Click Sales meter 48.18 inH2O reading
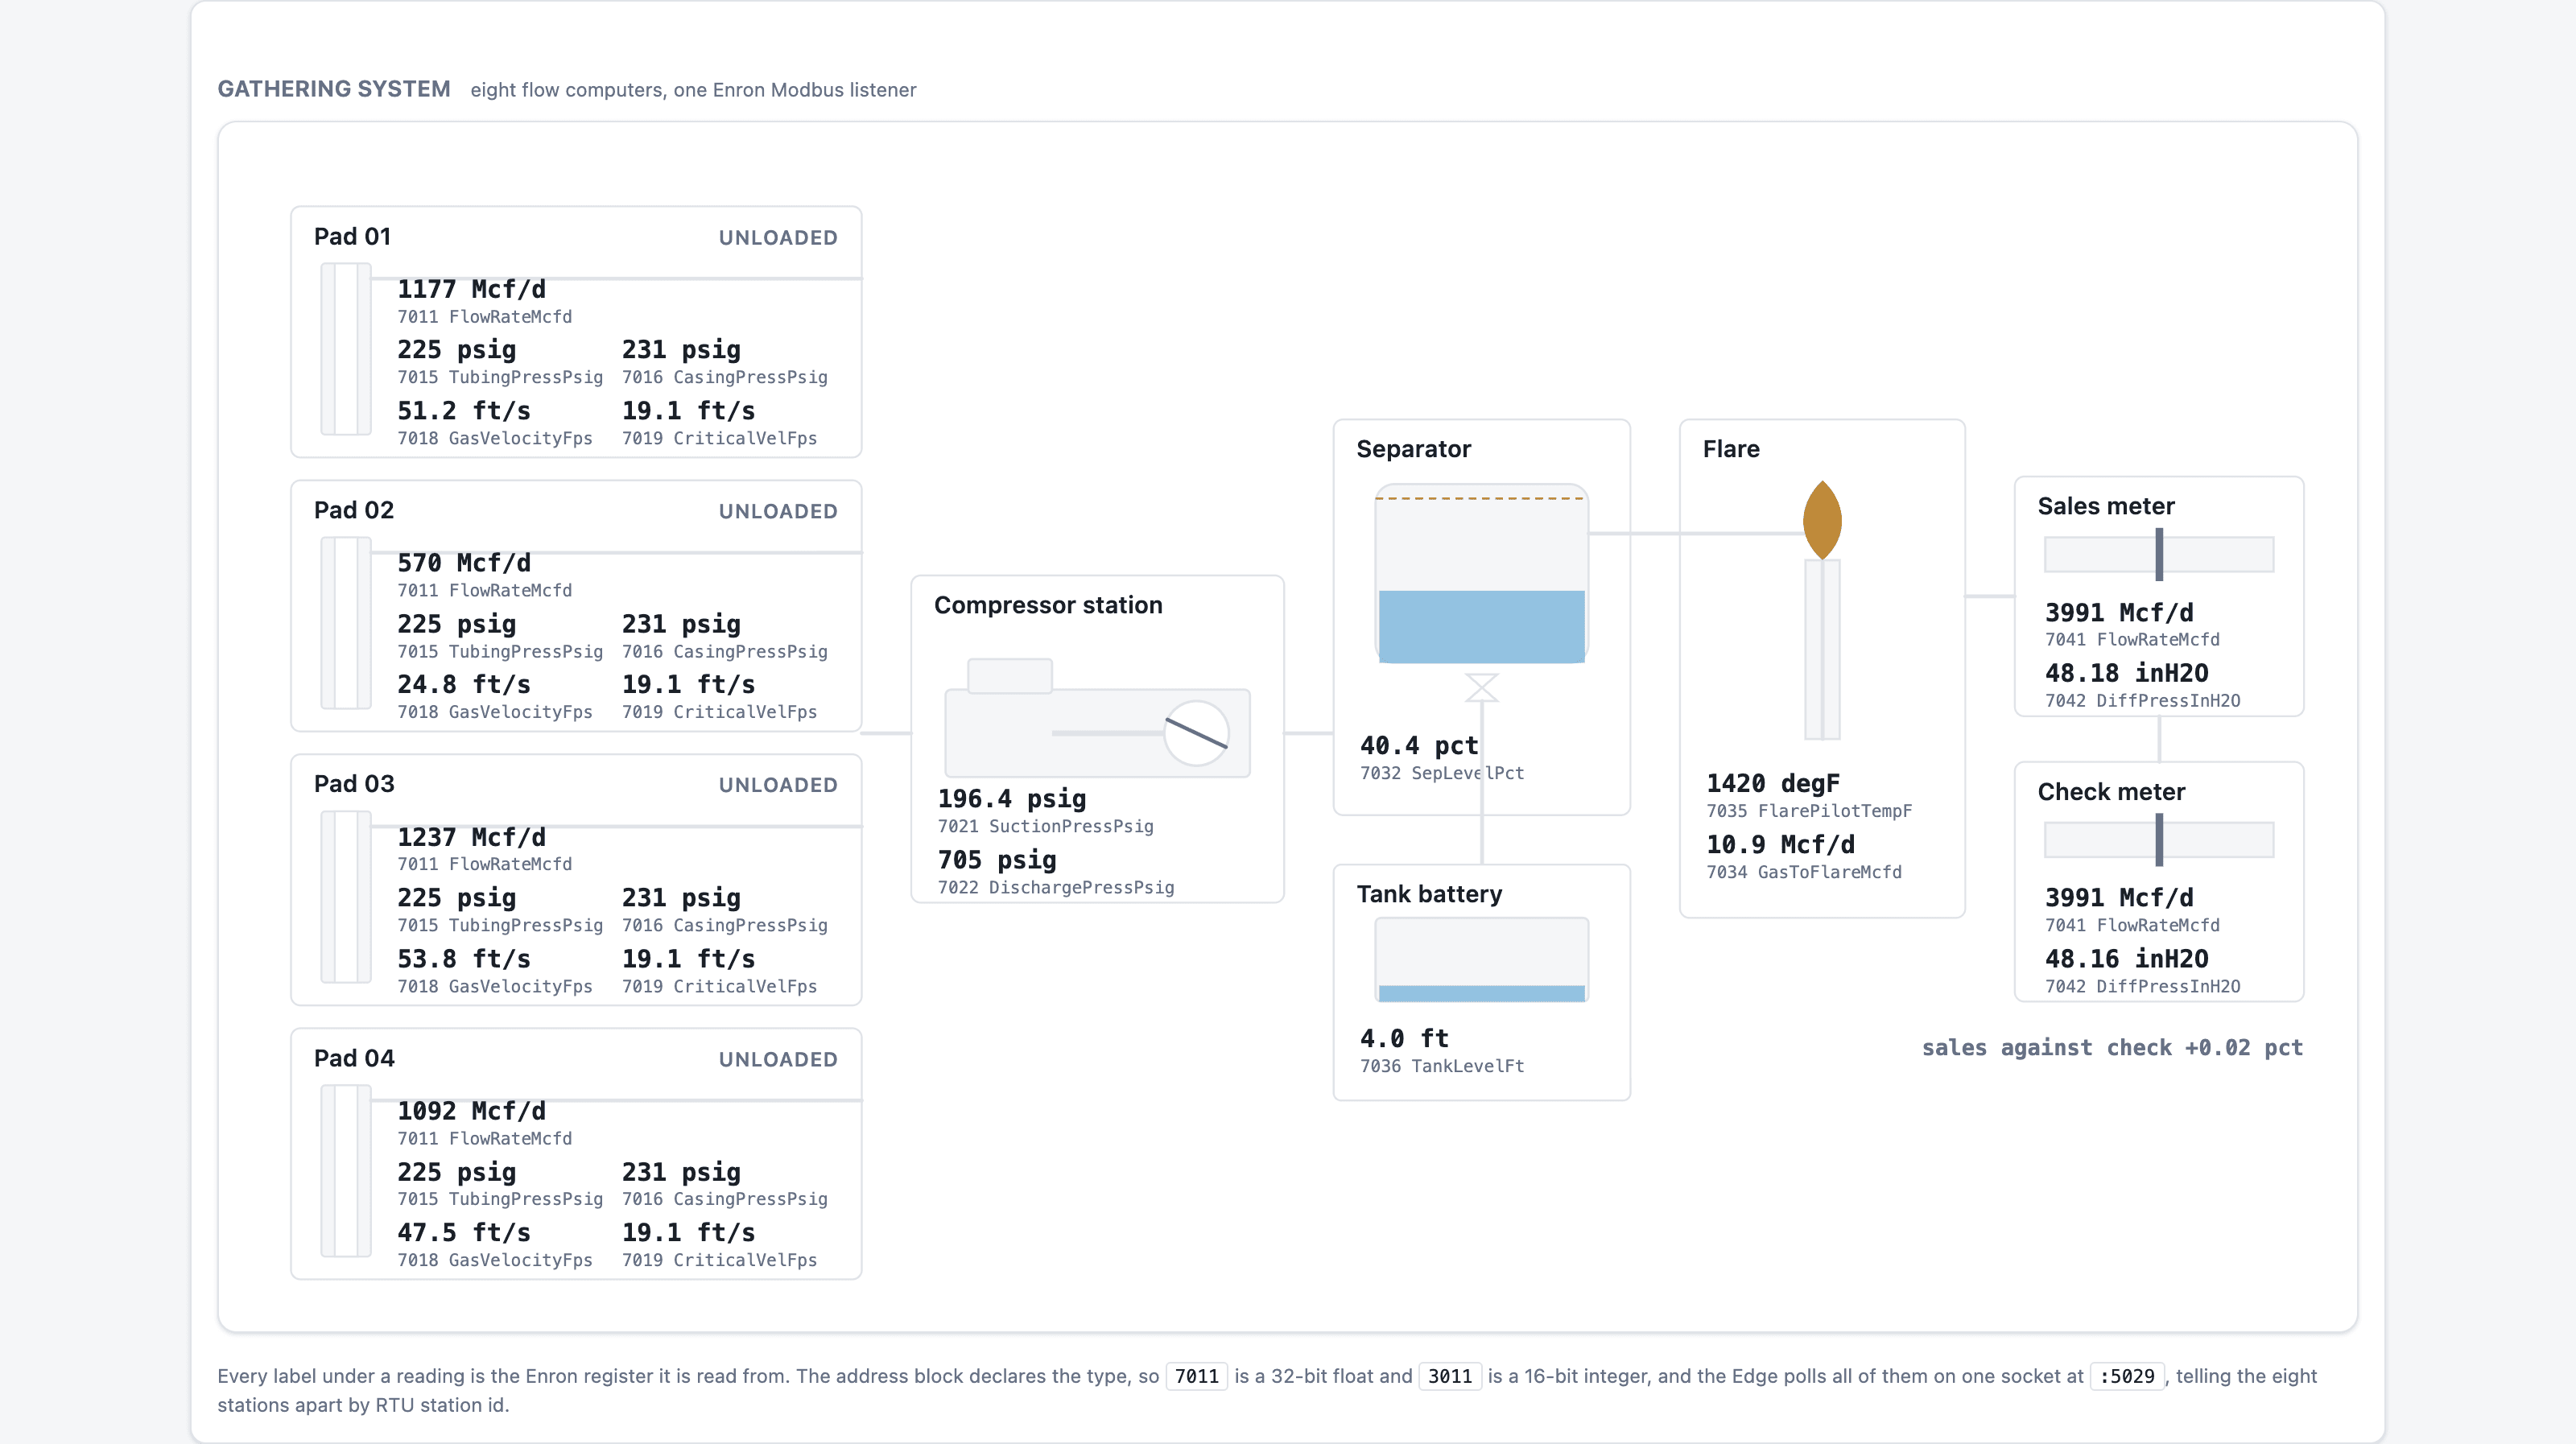 pos(2127,674)
